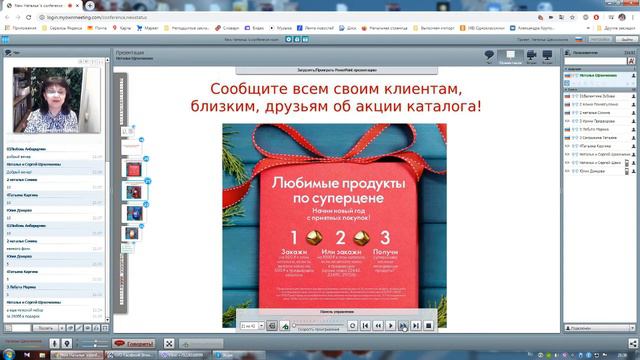This screenshot has width=640, height=360.
Task: Click the settings button next to Exit
Action: [600, 39]
